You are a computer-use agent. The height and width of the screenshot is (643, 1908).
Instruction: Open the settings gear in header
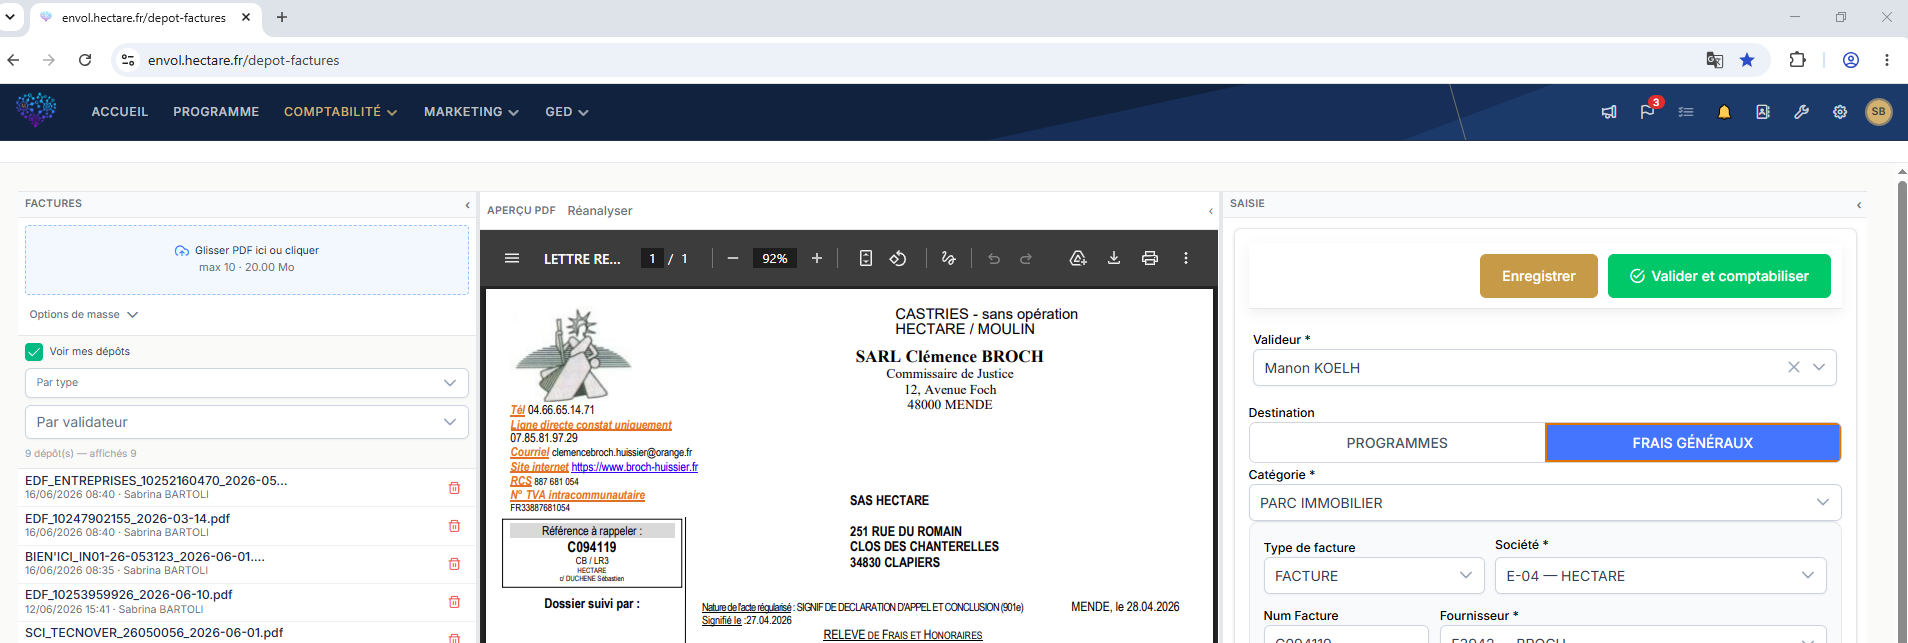tap(1840, 112)
